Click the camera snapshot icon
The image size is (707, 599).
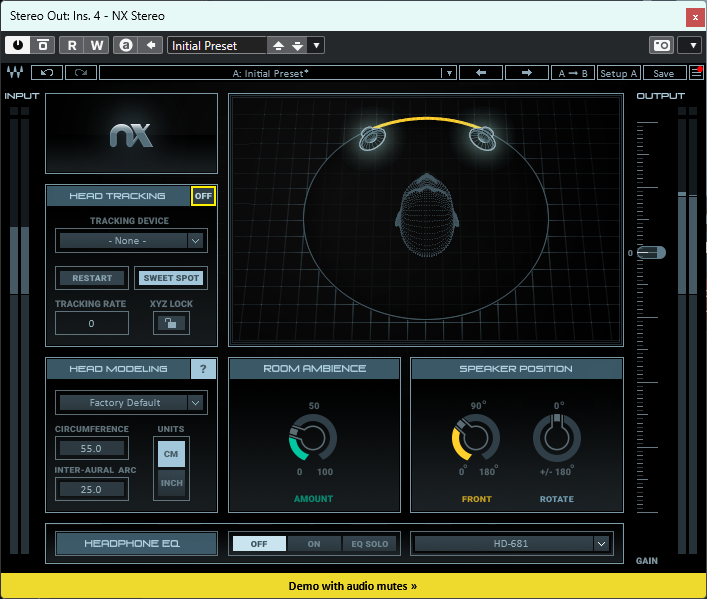click(661, 45)
